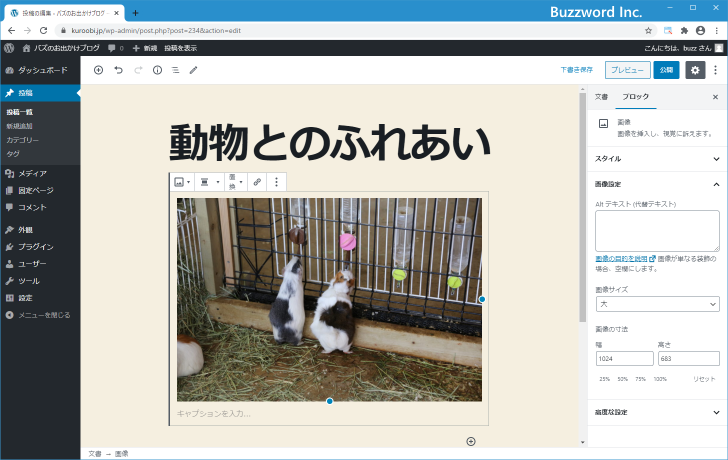728x460 pixels.
Task: Open ユーザー users menu
Action: pos(40,264)
